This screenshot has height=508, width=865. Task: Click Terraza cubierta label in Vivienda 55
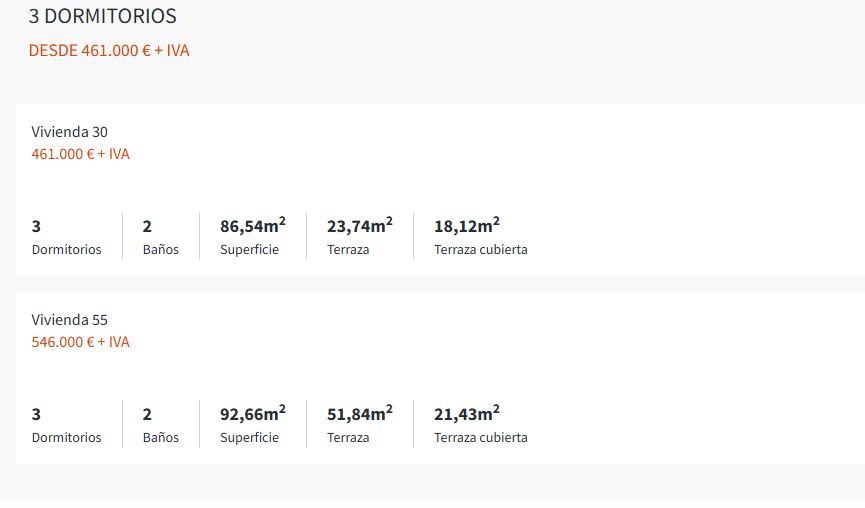(x=481, y=437)
